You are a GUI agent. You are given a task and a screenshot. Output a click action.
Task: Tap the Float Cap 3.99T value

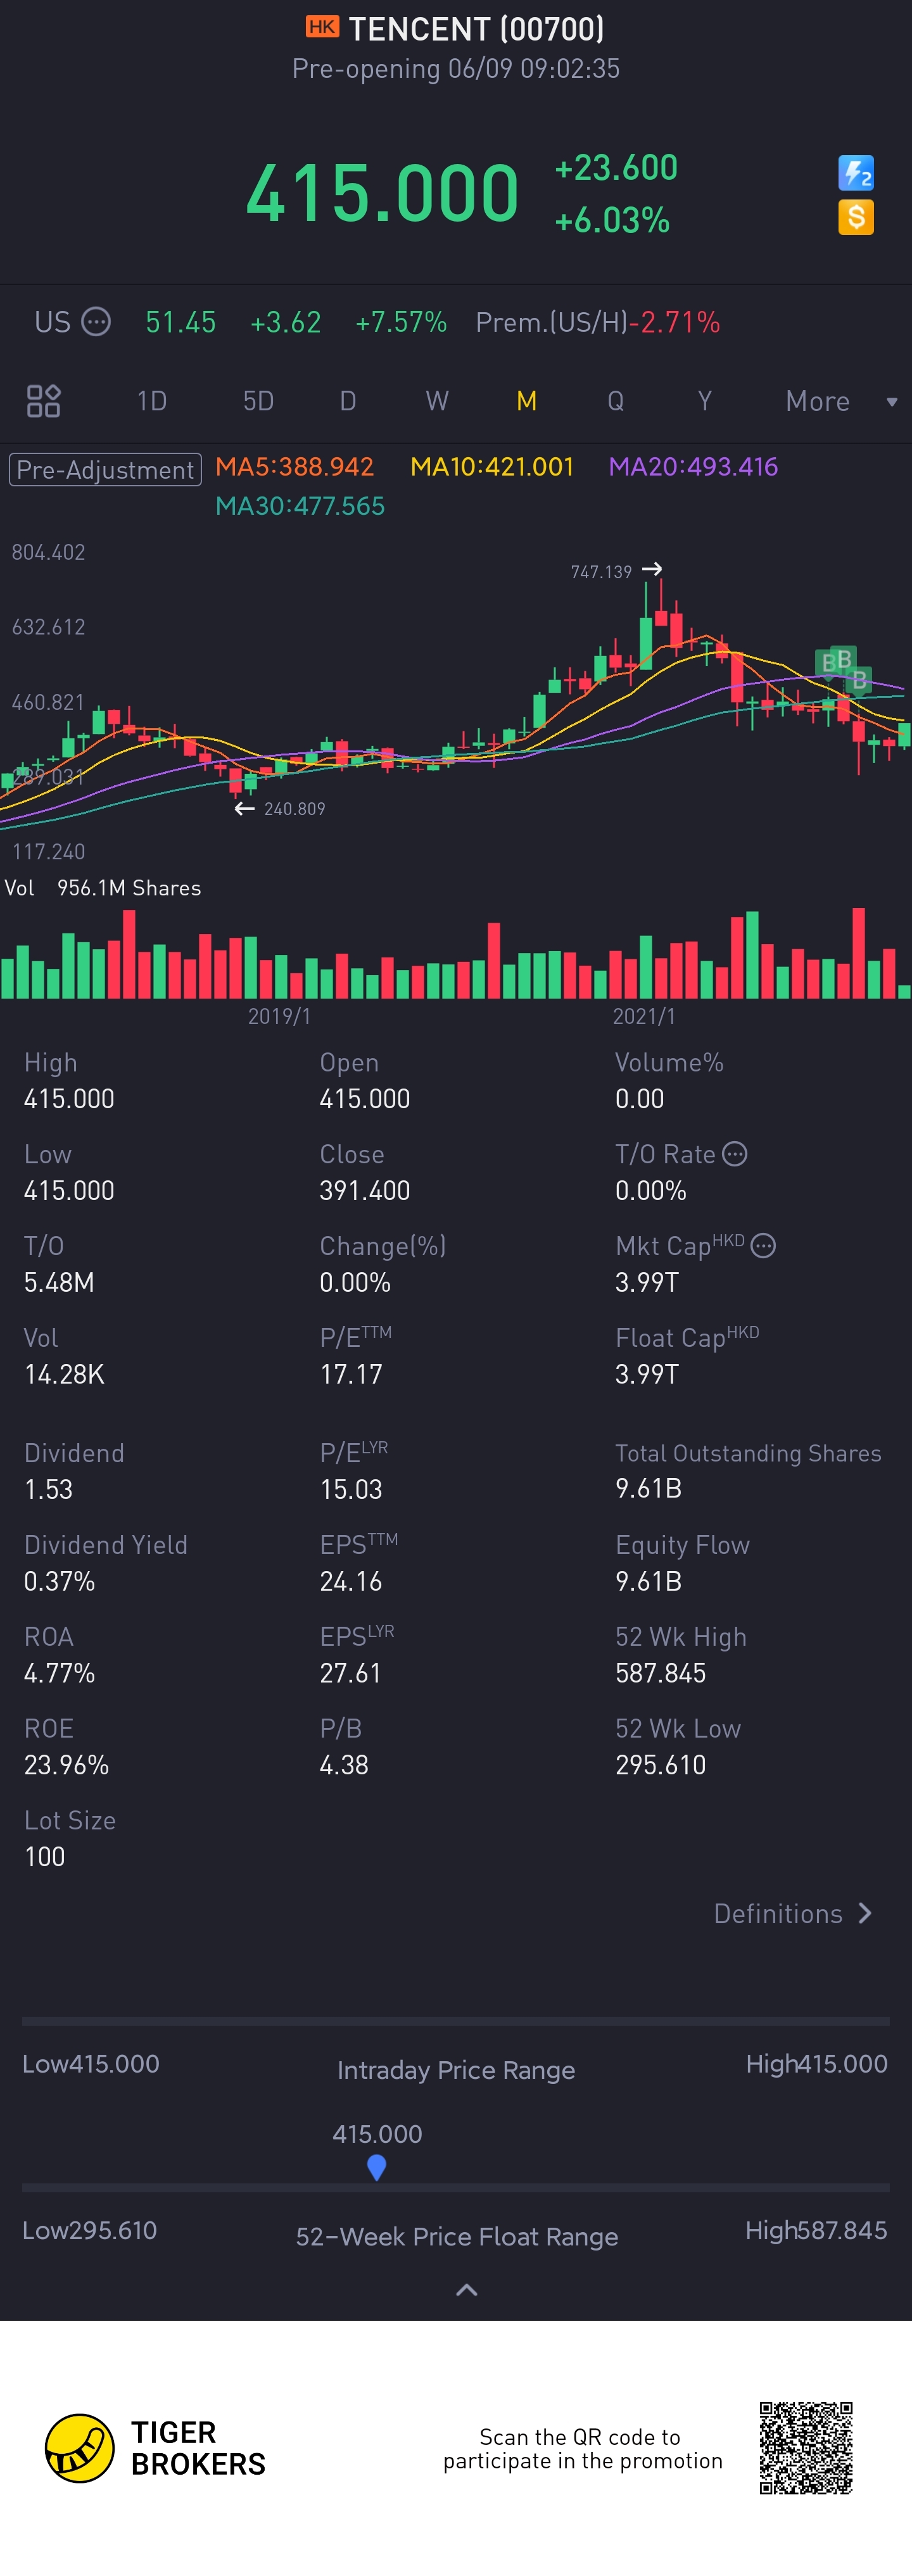647,1374
